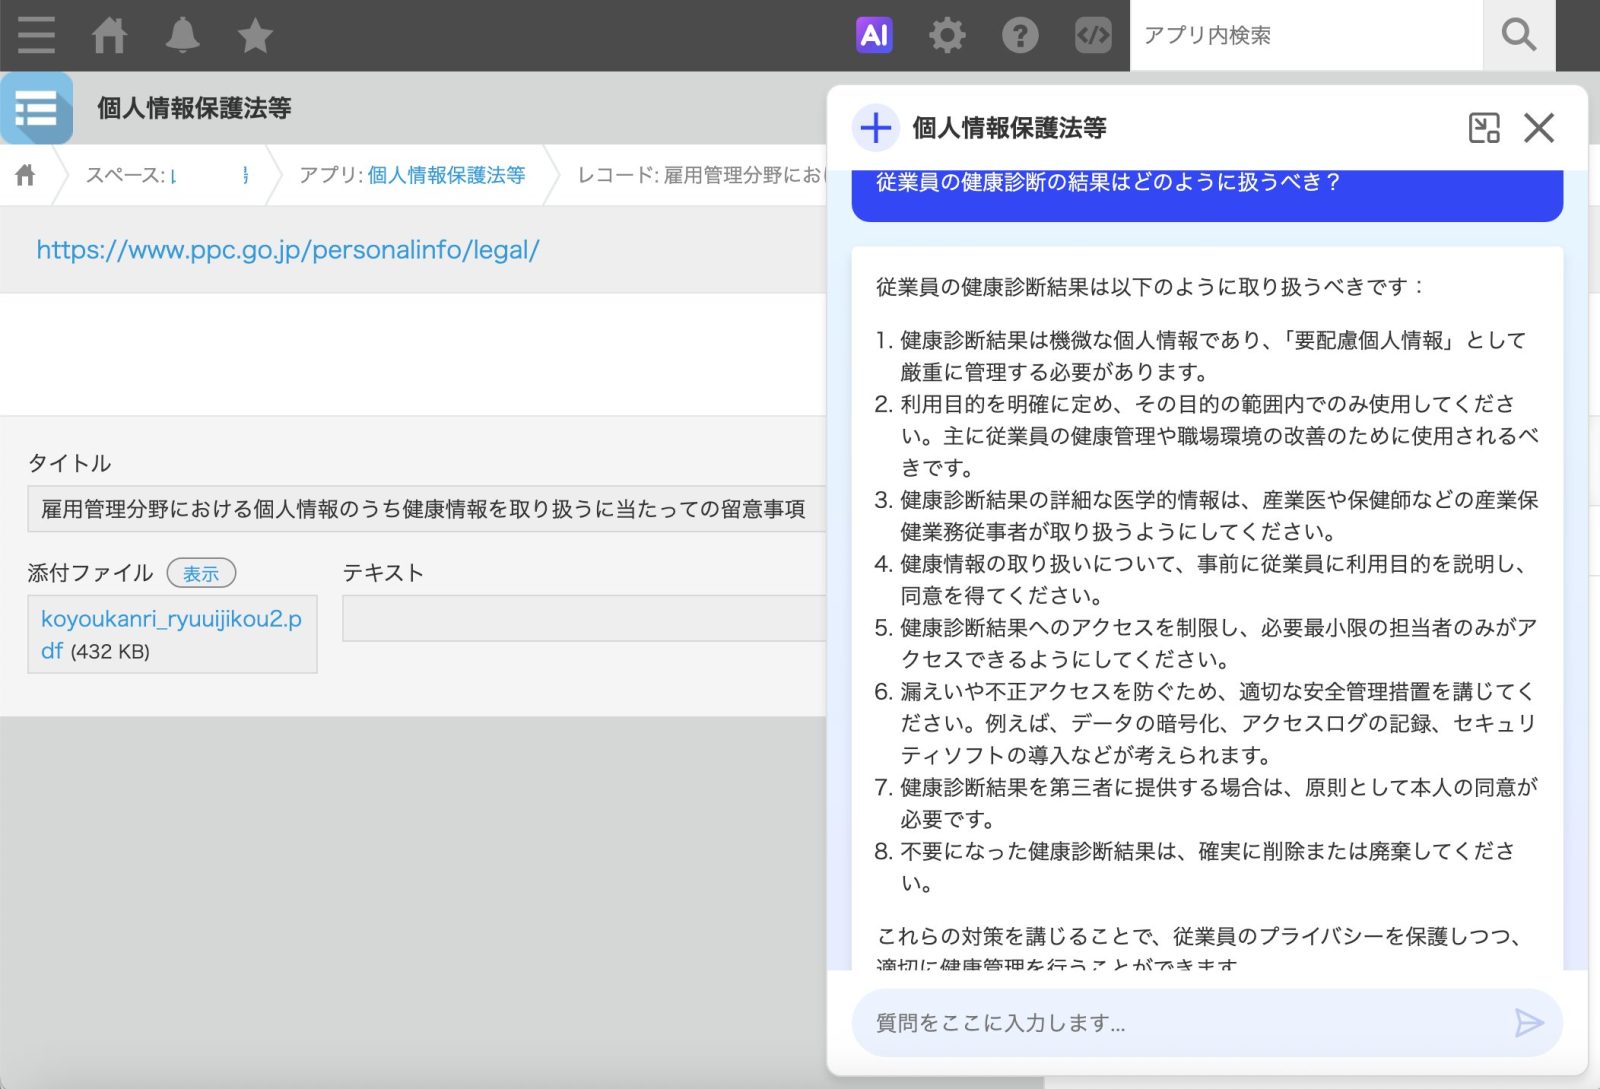Open breadcrumb app link 個人情報保護法等
1600x1089 pixels.
pos(446,175)
